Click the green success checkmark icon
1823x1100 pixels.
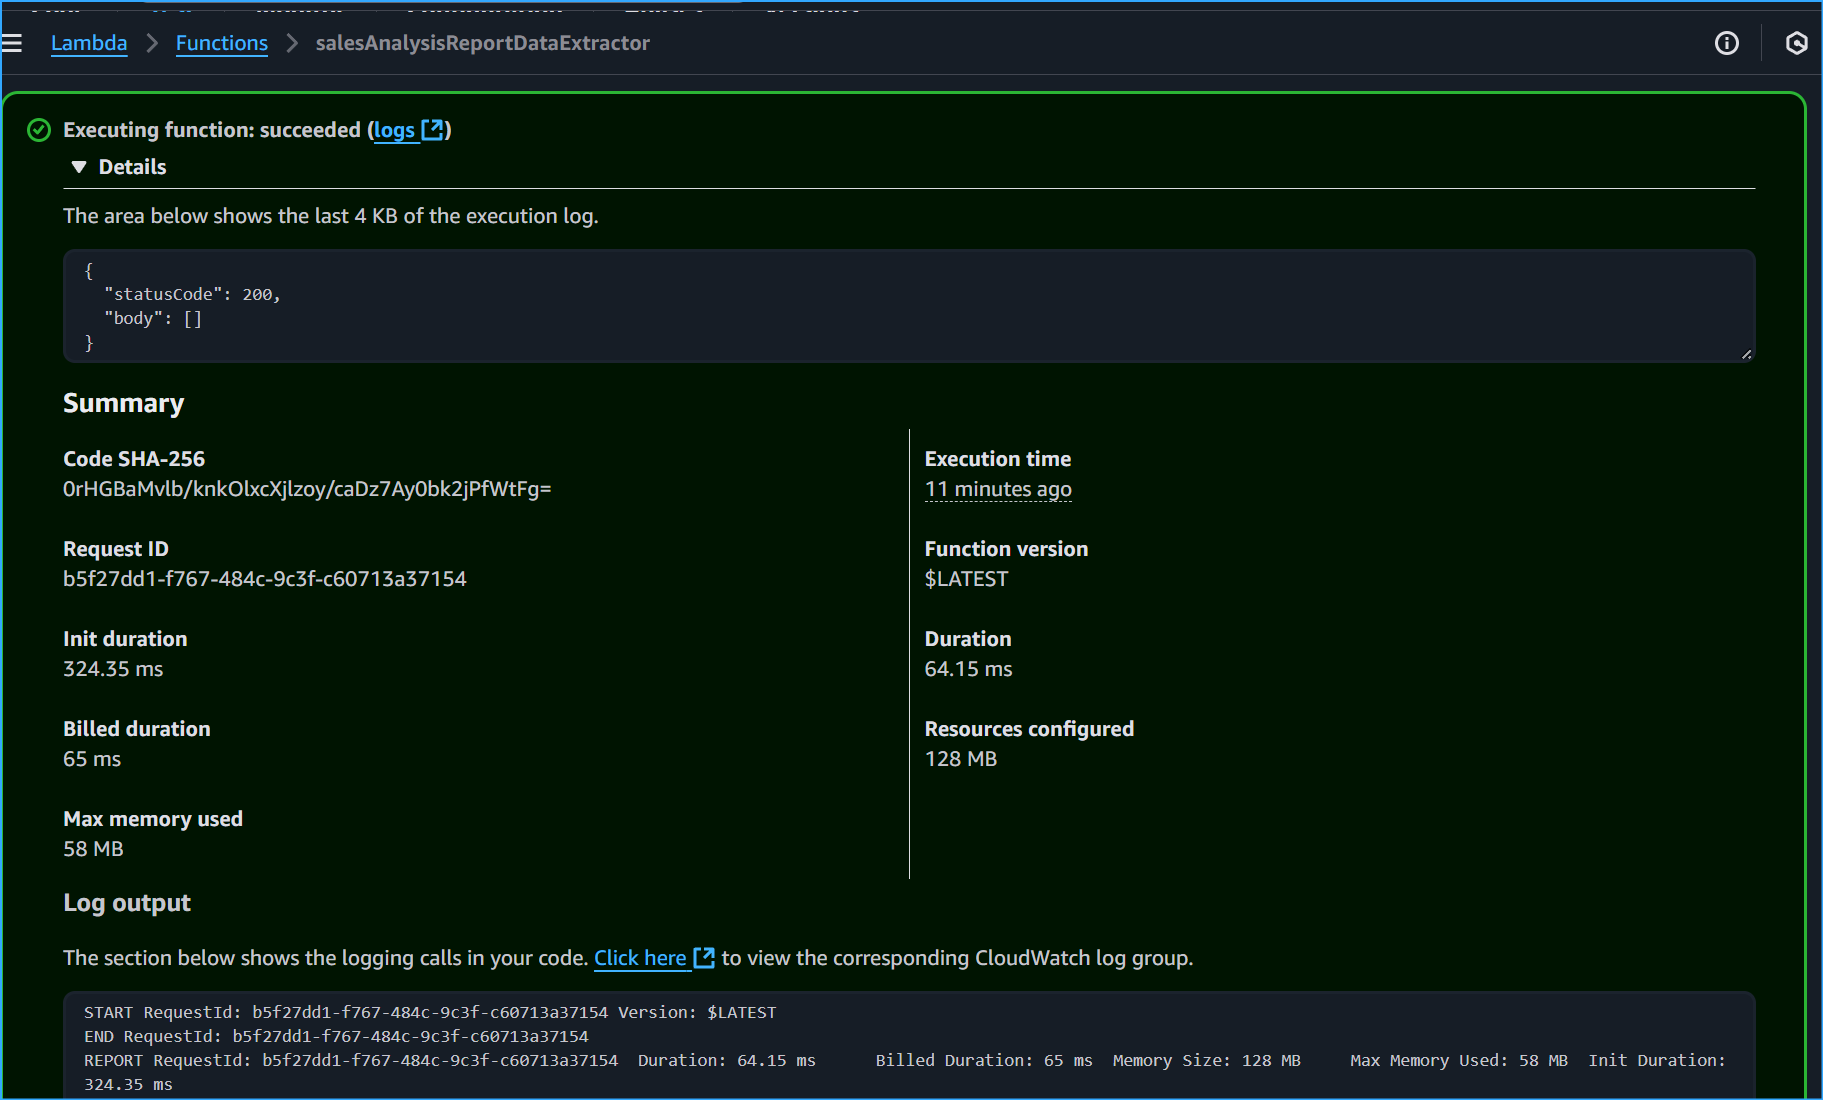pyautogui.click(x=39, y=130)
